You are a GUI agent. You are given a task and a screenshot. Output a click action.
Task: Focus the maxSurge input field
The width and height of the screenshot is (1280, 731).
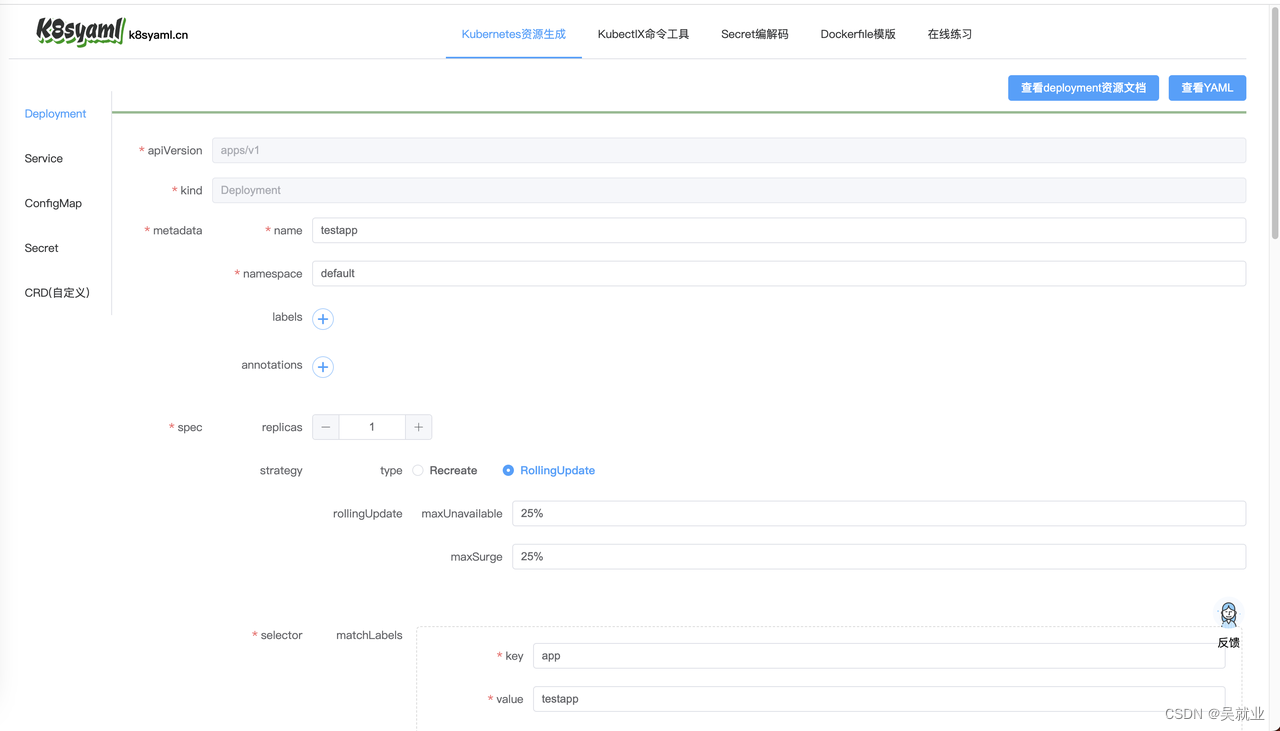click(x=879, y=556)
